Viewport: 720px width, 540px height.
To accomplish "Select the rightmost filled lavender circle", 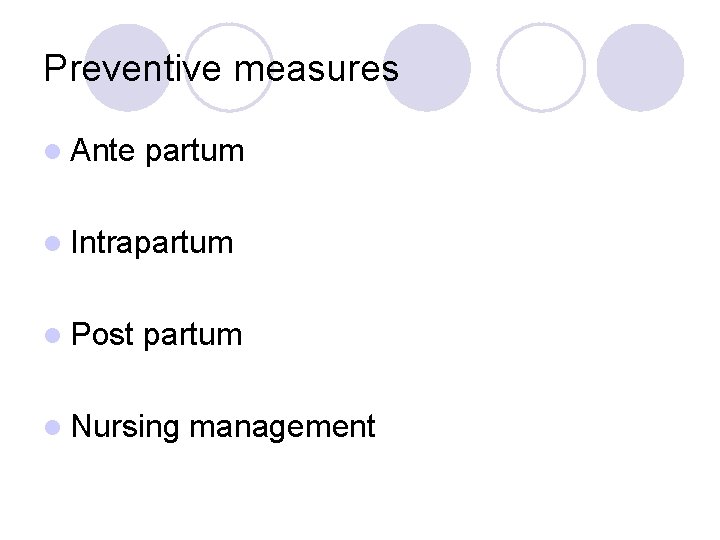I will (640, 67).
